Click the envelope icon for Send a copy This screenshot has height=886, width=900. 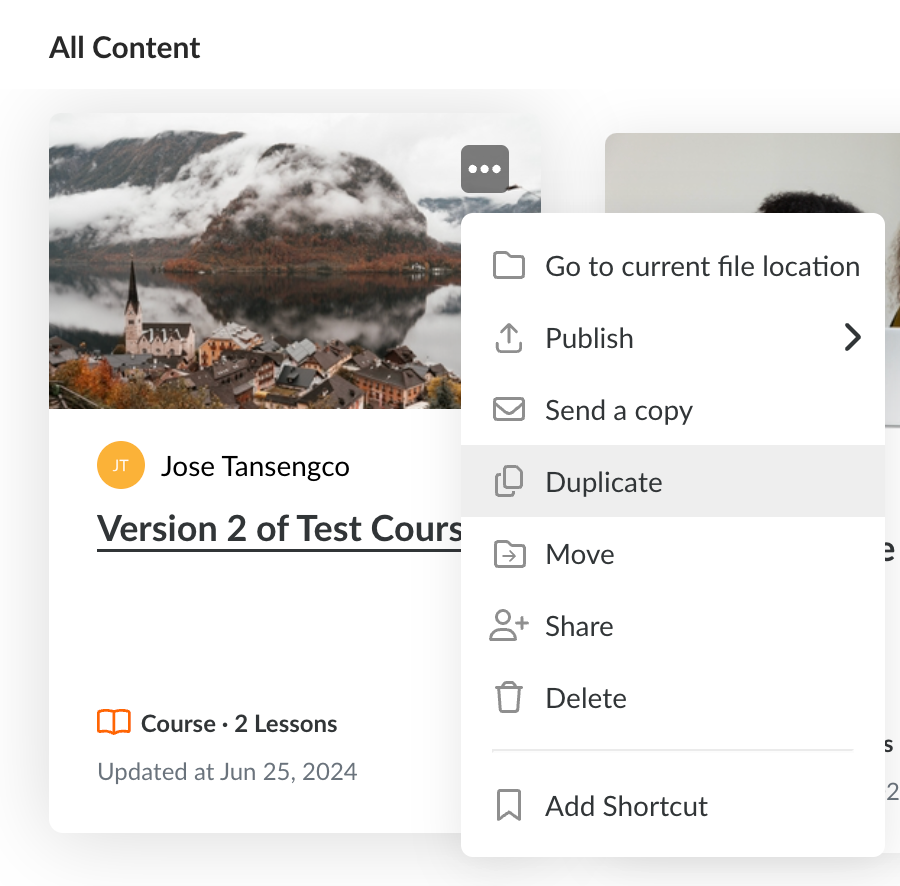[x=509, y=411]
